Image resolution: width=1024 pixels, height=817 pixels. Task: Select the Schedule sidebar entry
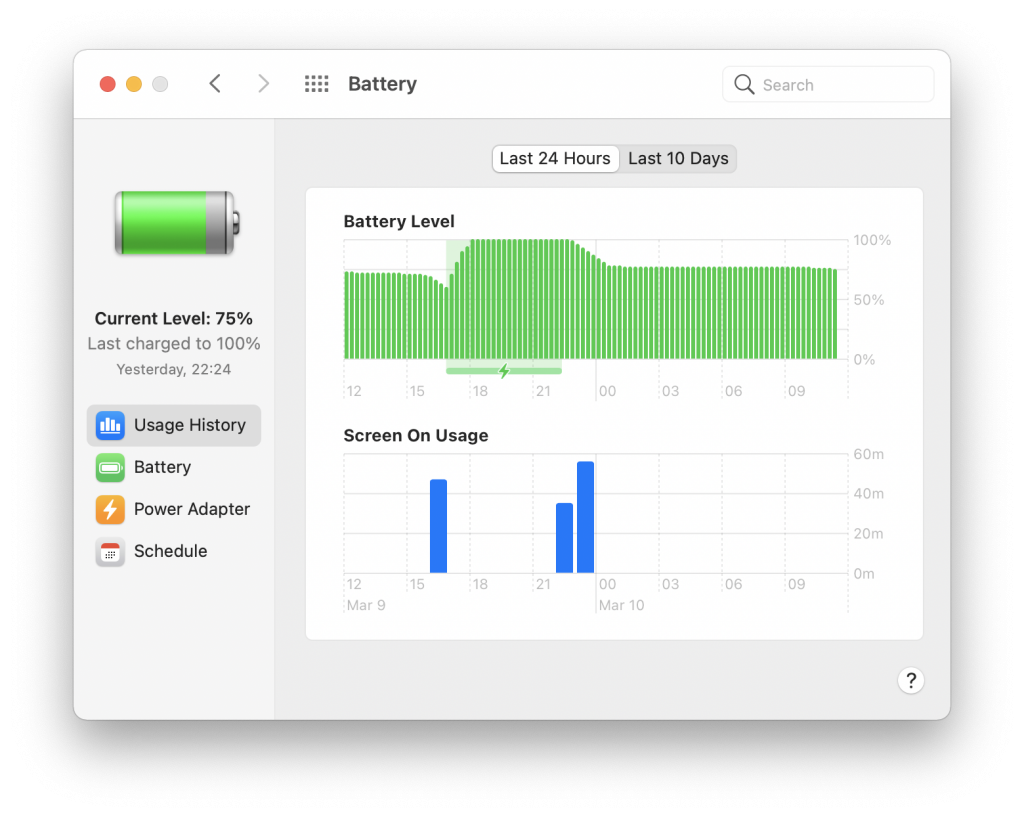coord(170,551)
